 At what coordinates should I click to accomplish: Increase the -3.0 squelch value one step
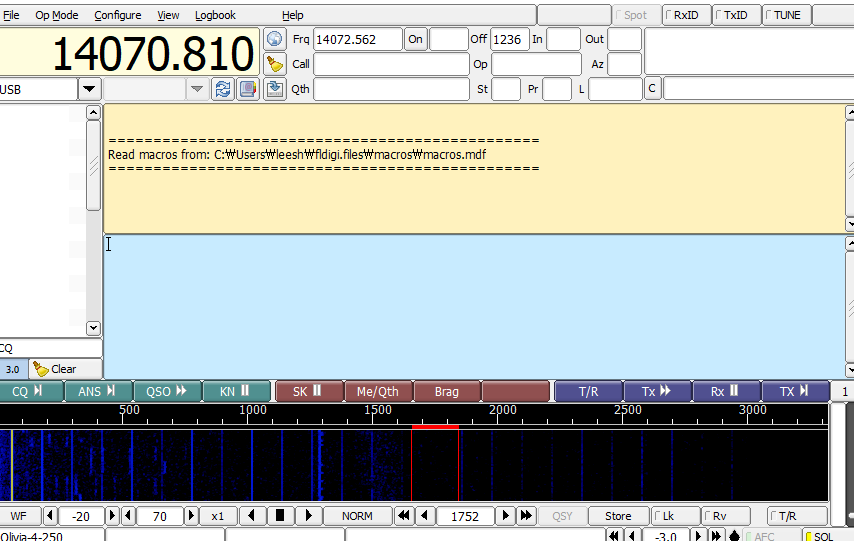click(x=698, y=535)
